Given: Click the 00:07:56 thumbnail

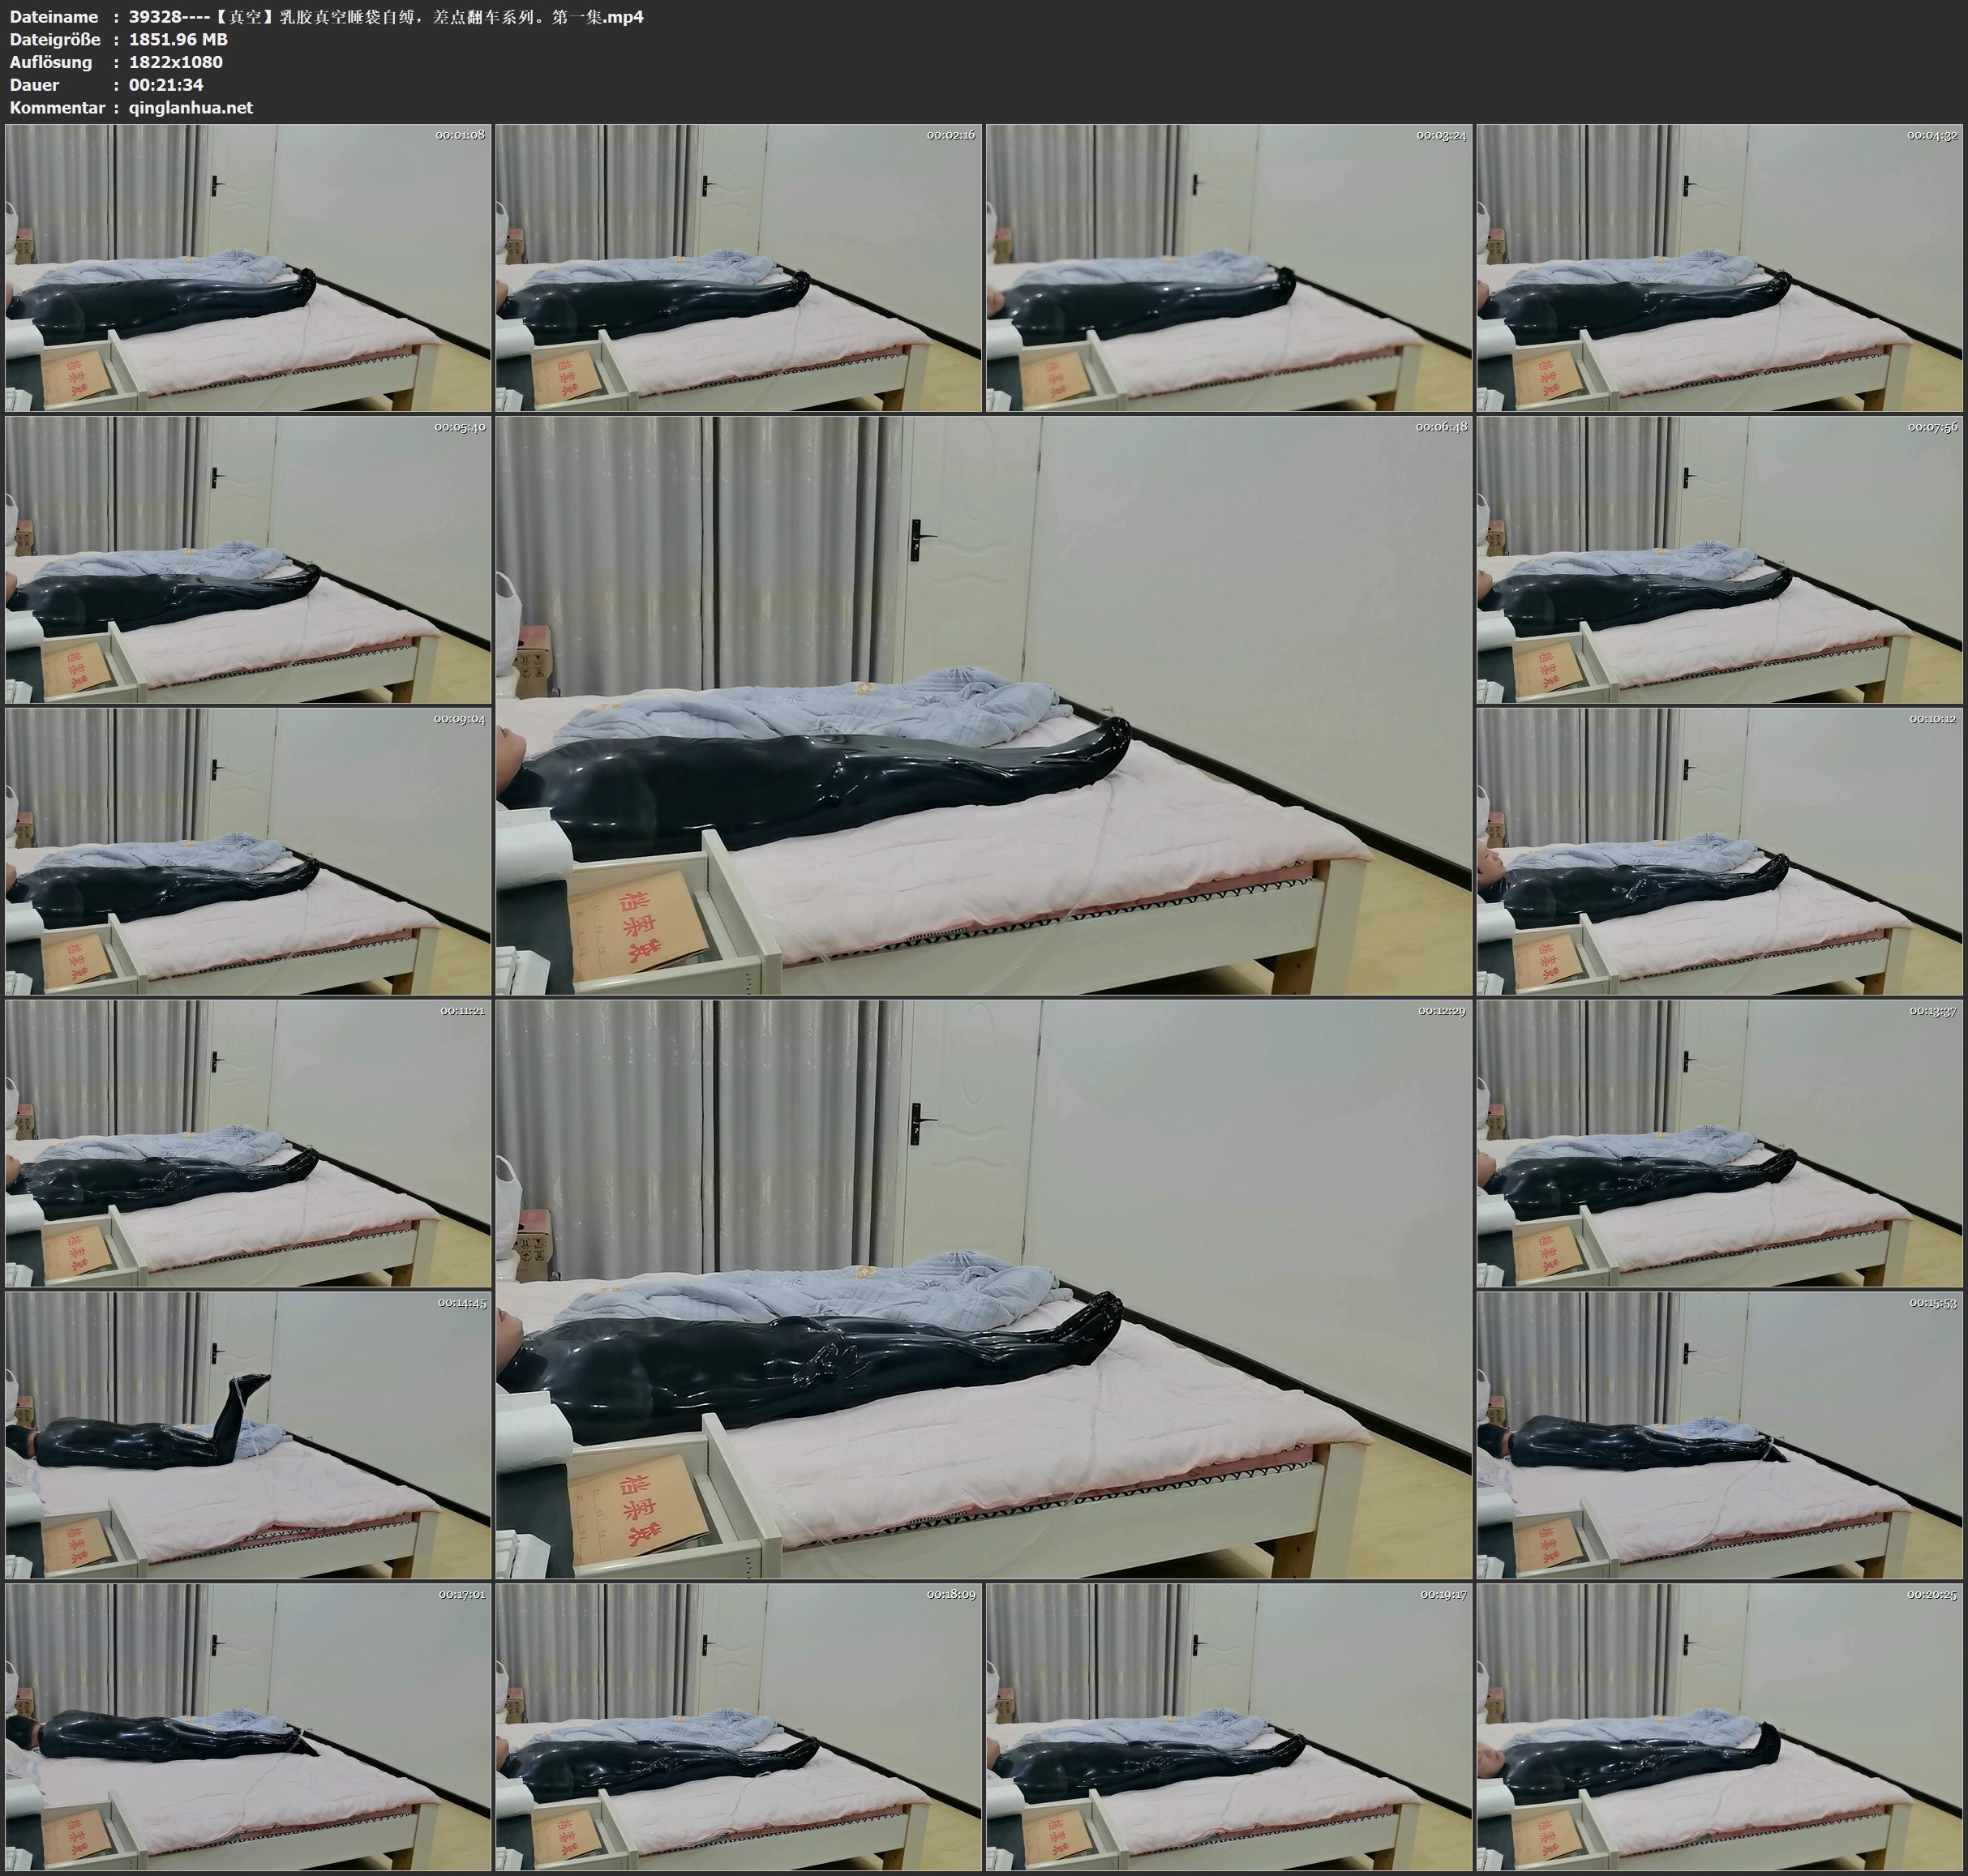Looking at the screenshot, I should (1719, 559).
